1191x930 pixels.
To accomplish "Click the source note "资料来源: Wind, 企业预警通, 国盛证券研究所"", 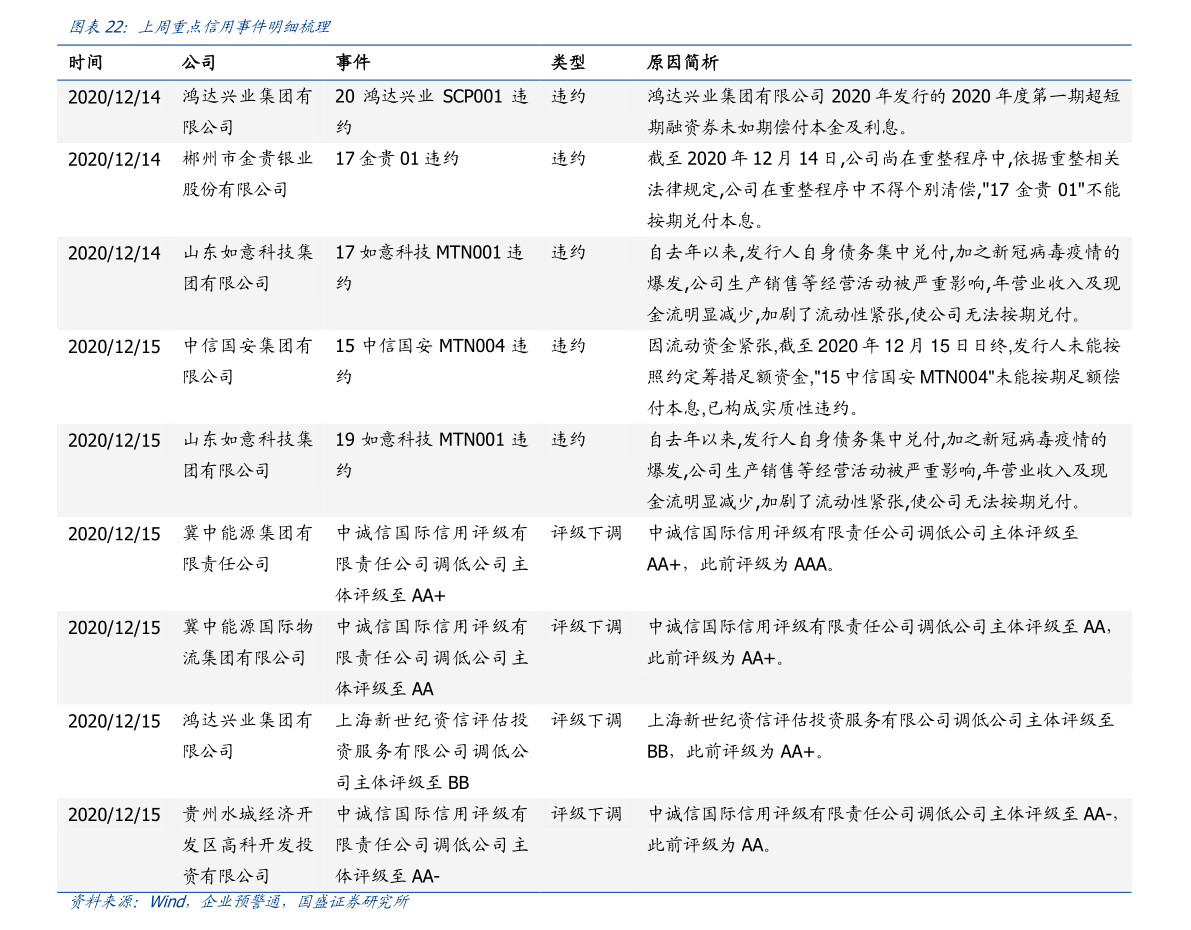I will (239, 902).
